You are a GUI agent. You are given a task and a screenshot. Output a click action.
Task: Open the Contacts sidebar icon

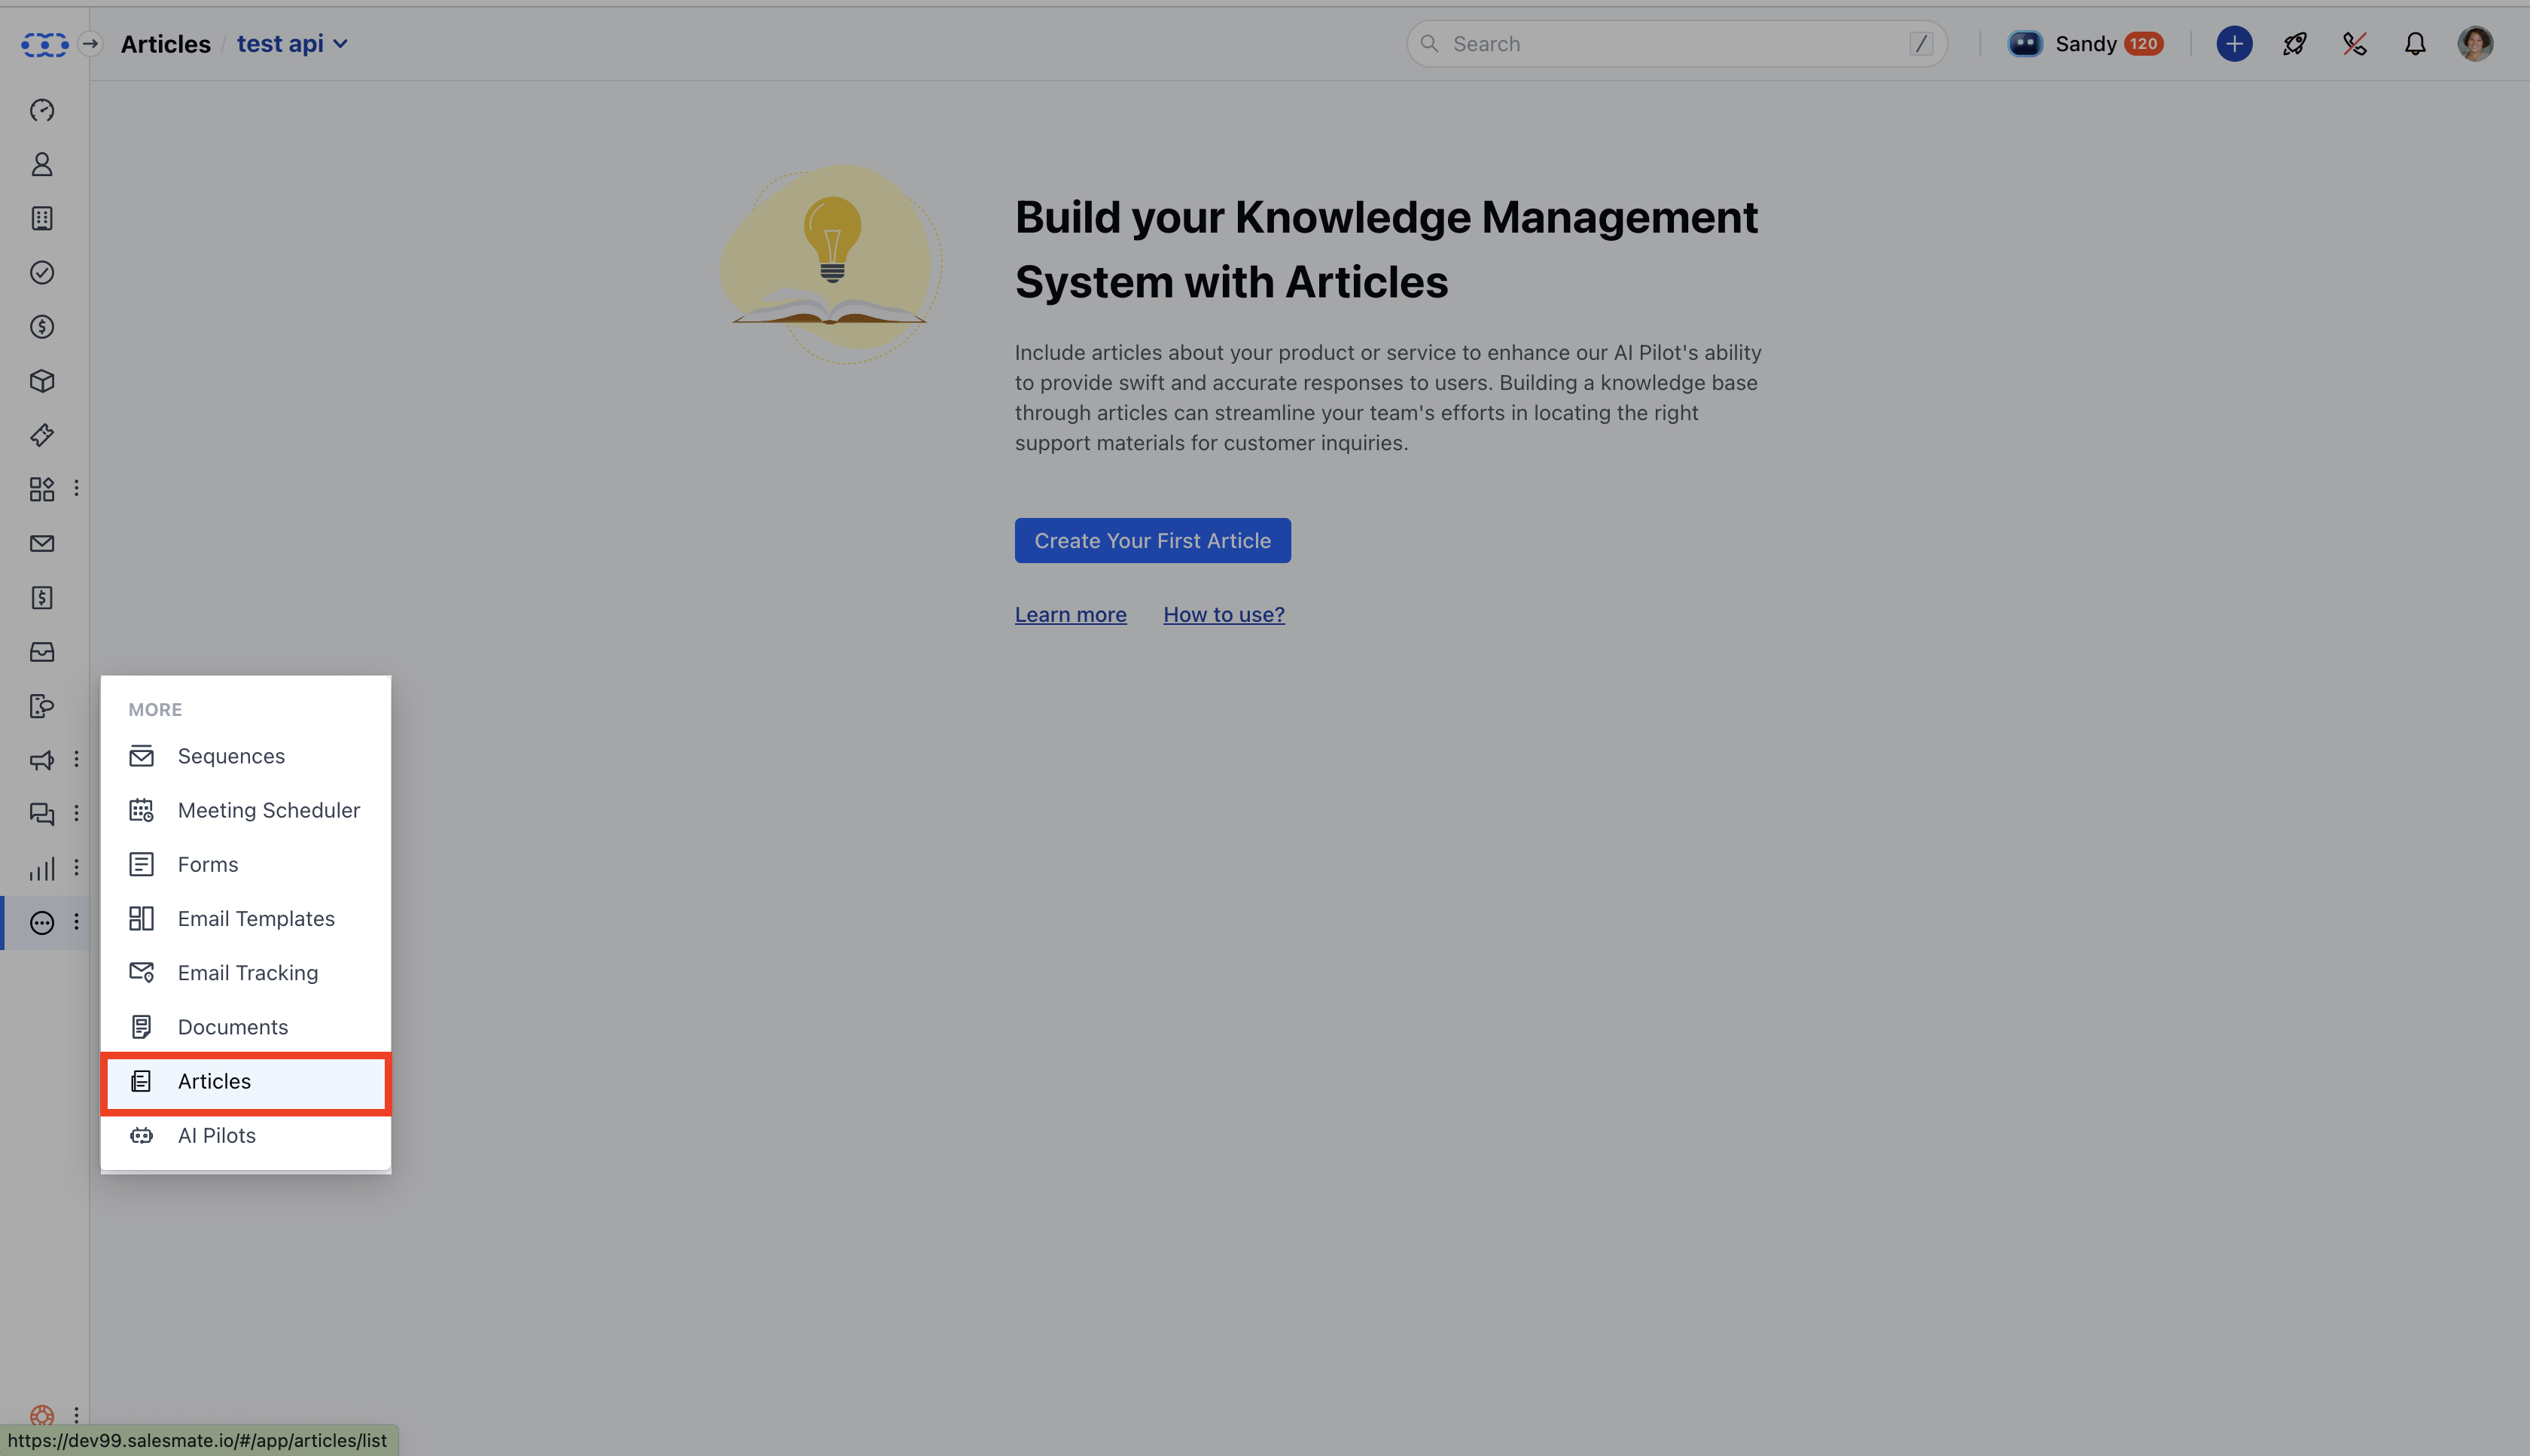pyautogui.click(x=42, y=164)
